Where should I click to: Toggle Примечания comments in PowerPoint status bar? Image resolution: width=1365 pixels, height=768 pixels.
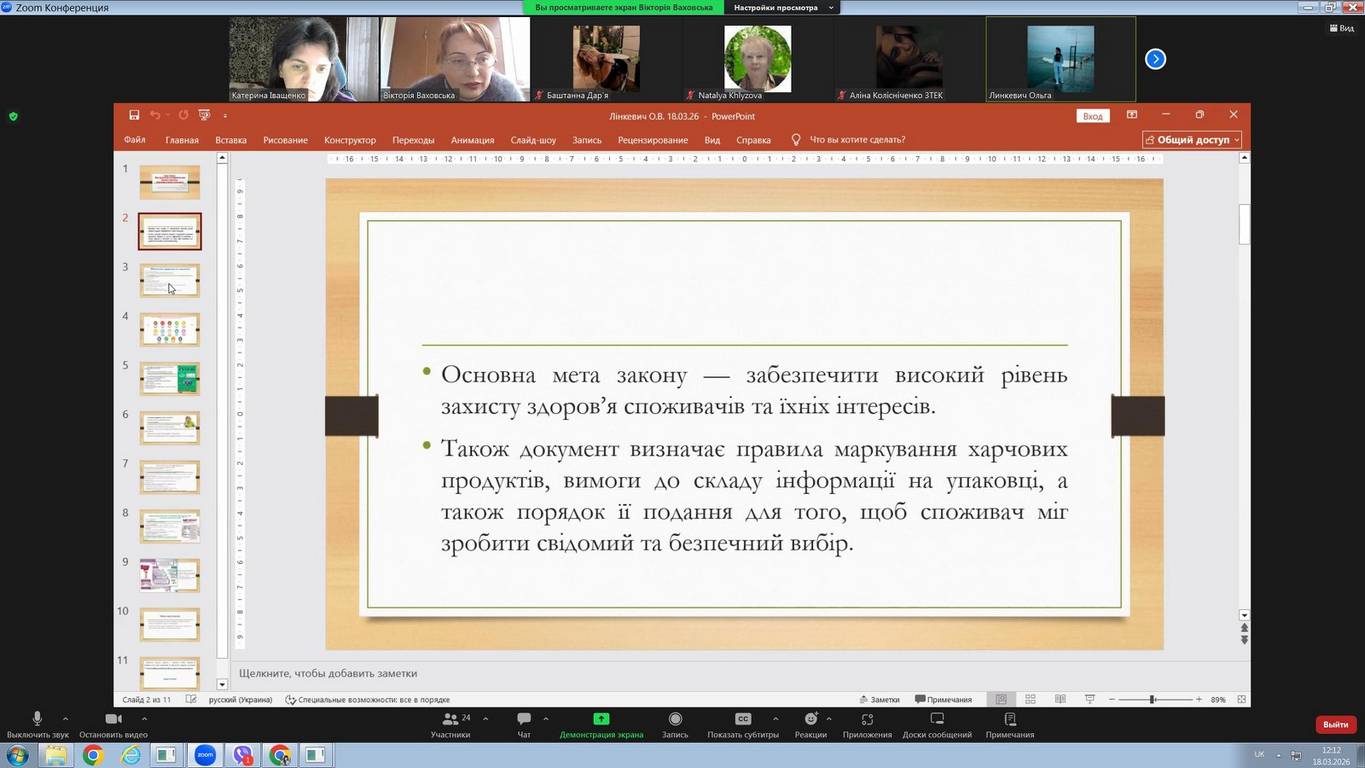pos(943,699)
